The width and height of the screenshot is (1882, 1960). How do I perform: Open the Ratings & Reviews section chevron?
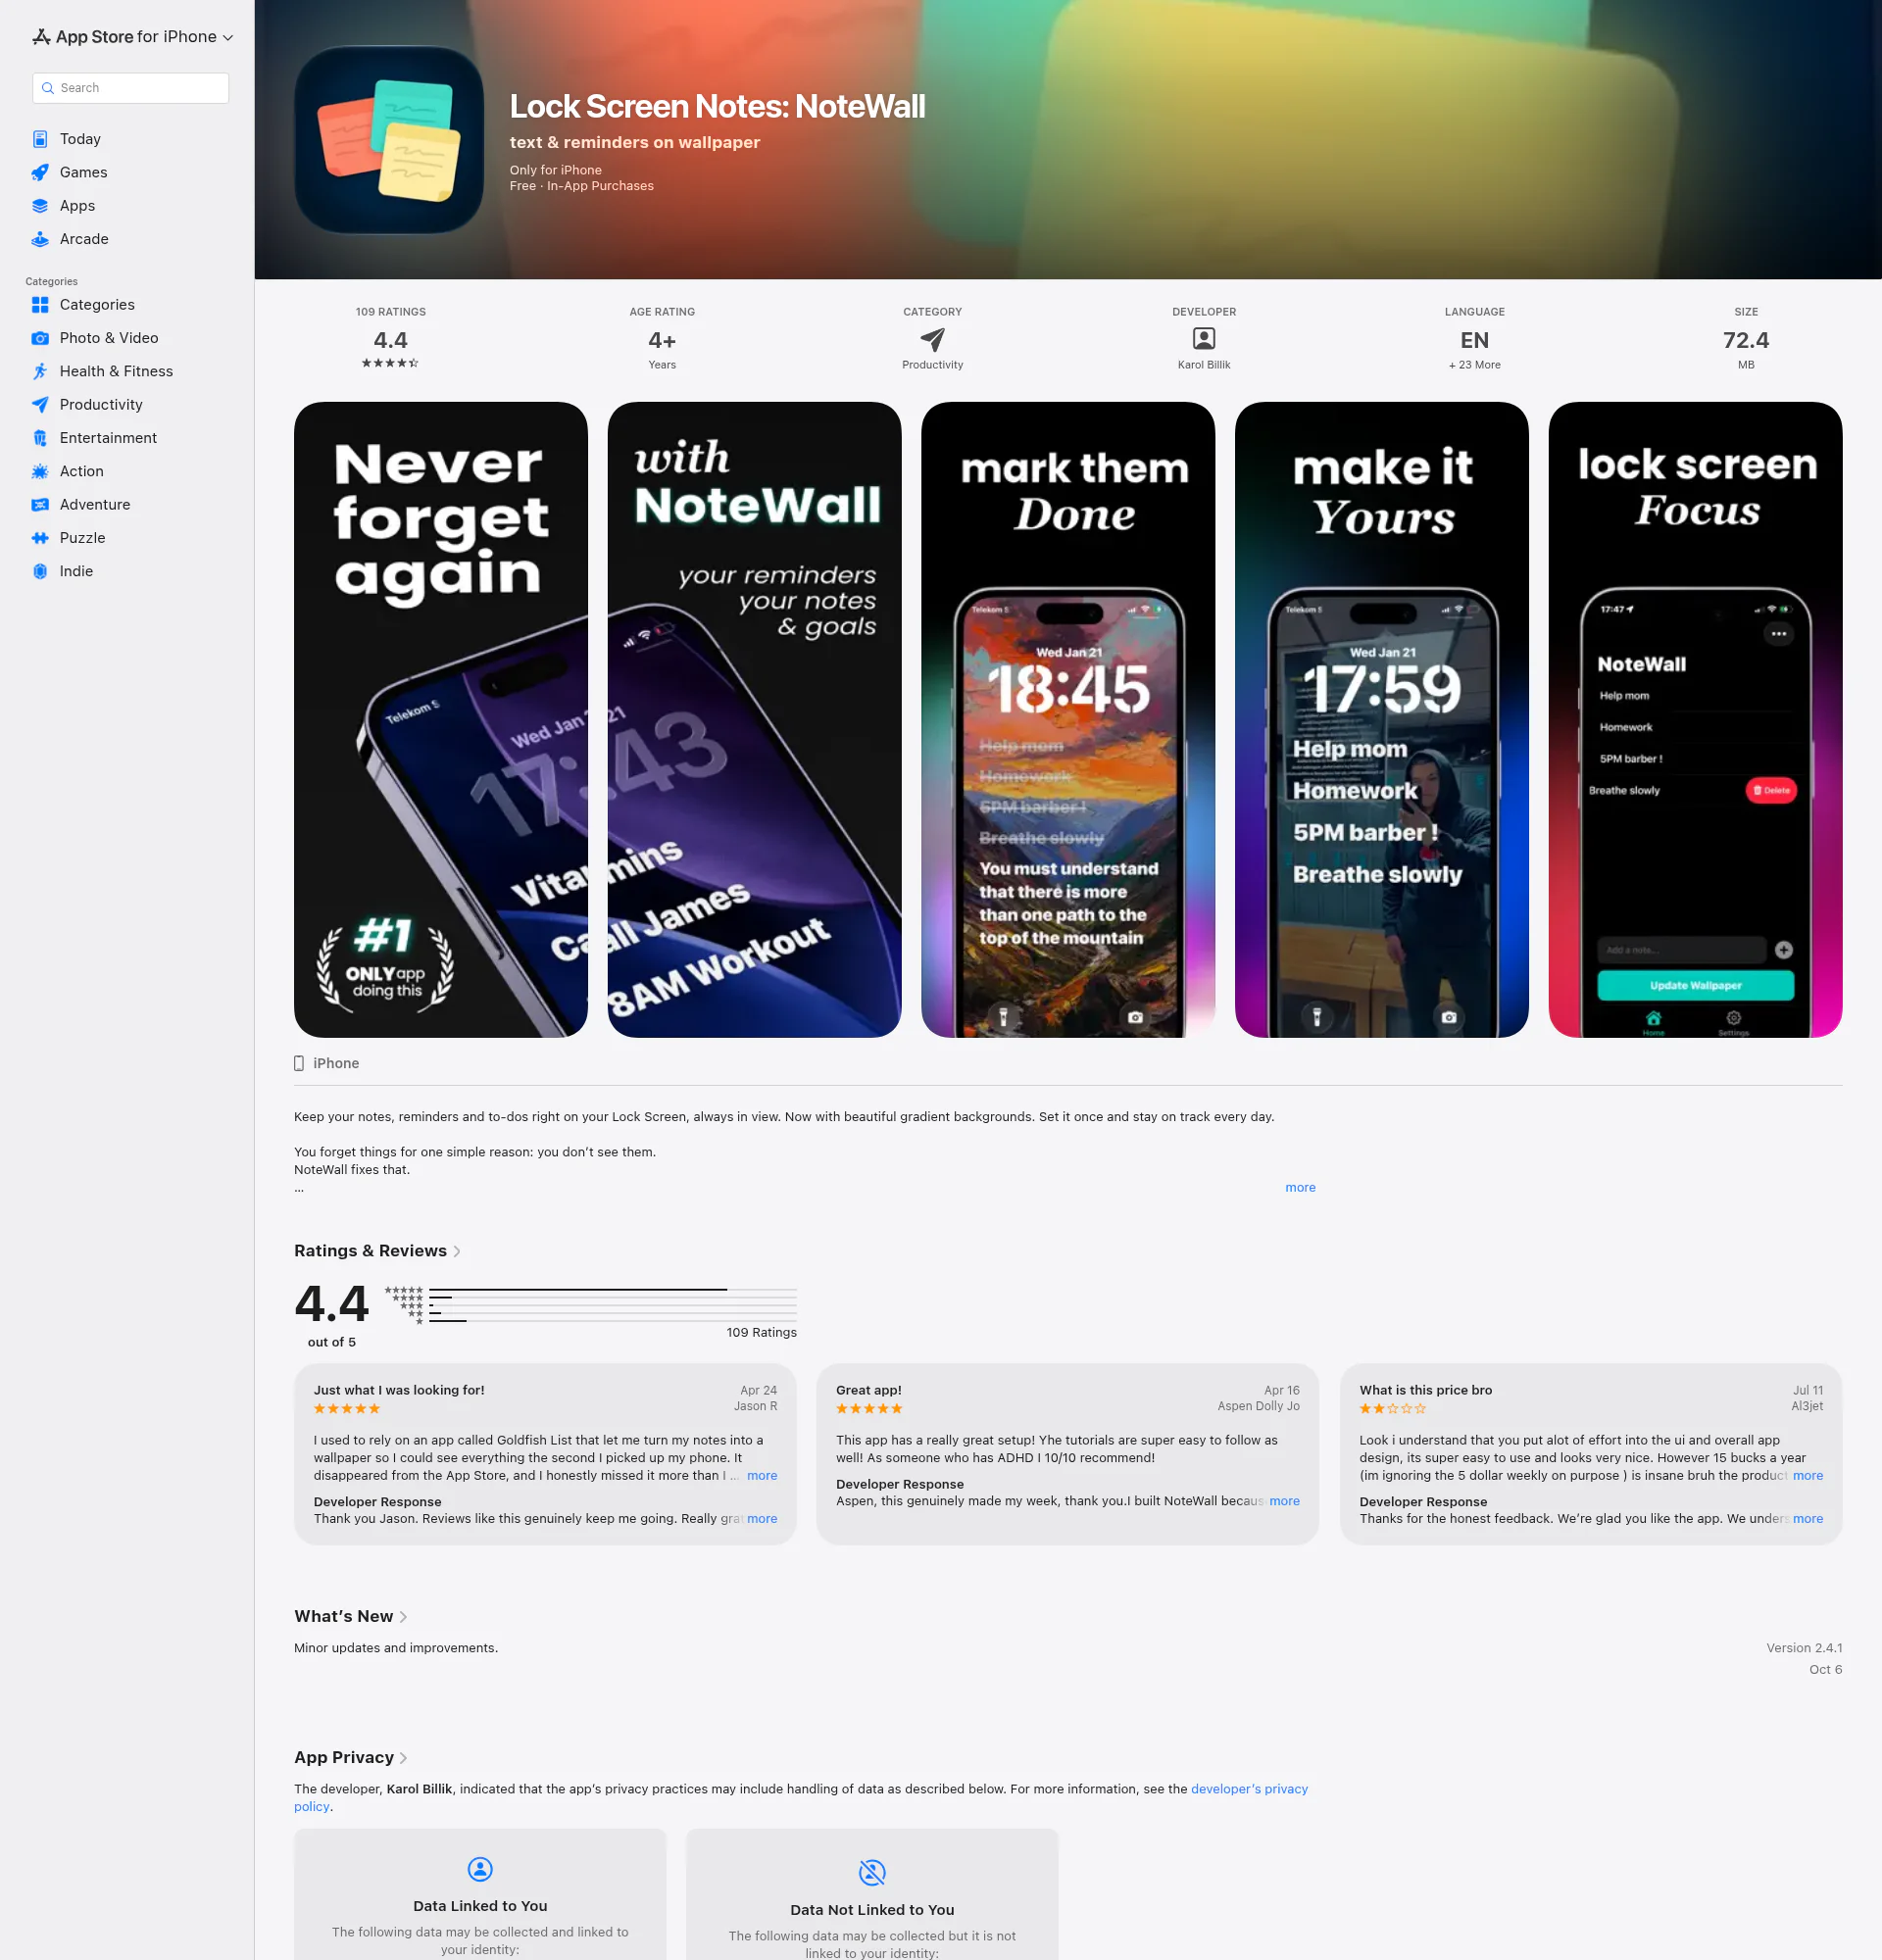pos(457,1252)
